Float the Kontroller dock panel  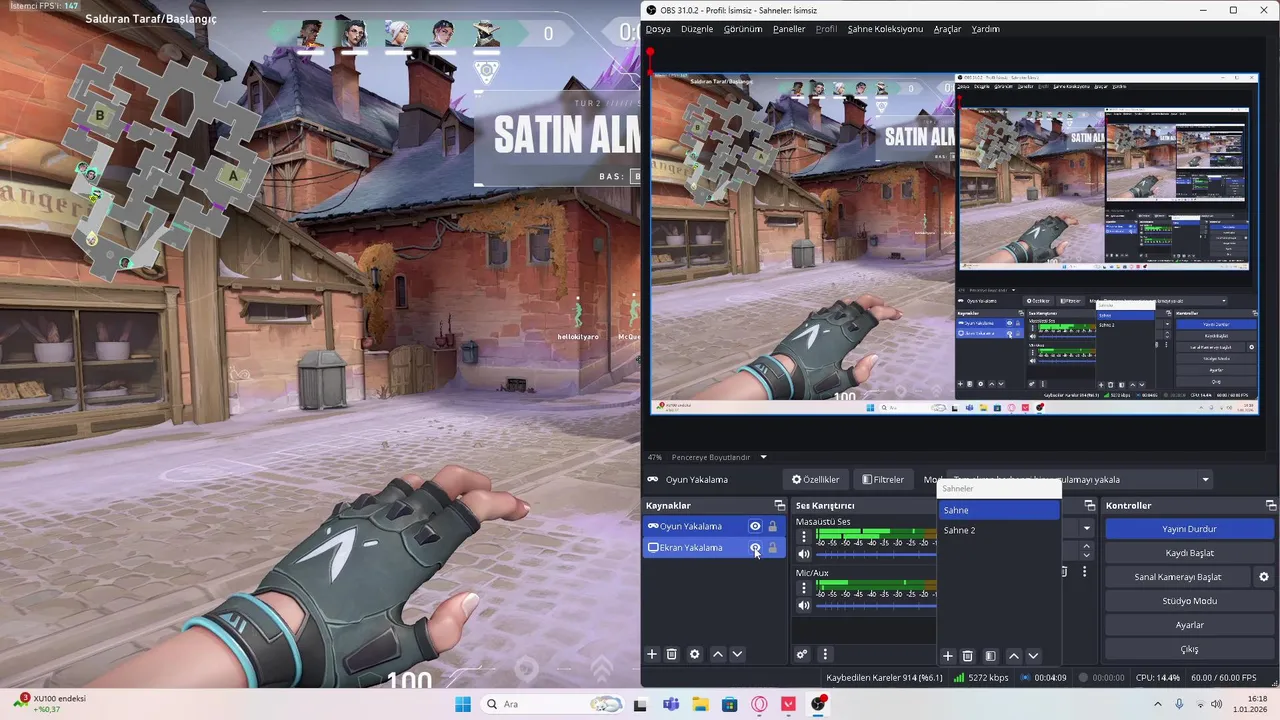point(1271,505)
